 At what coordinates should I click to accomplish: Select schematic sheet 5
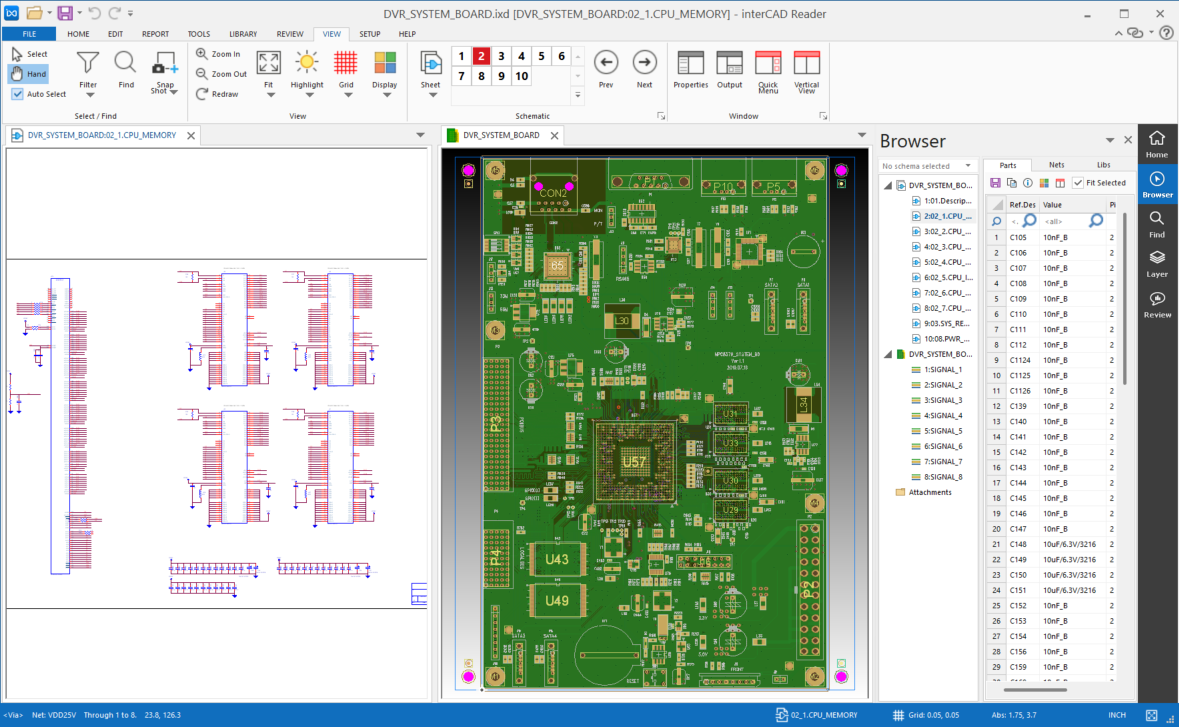coord(541,56)
